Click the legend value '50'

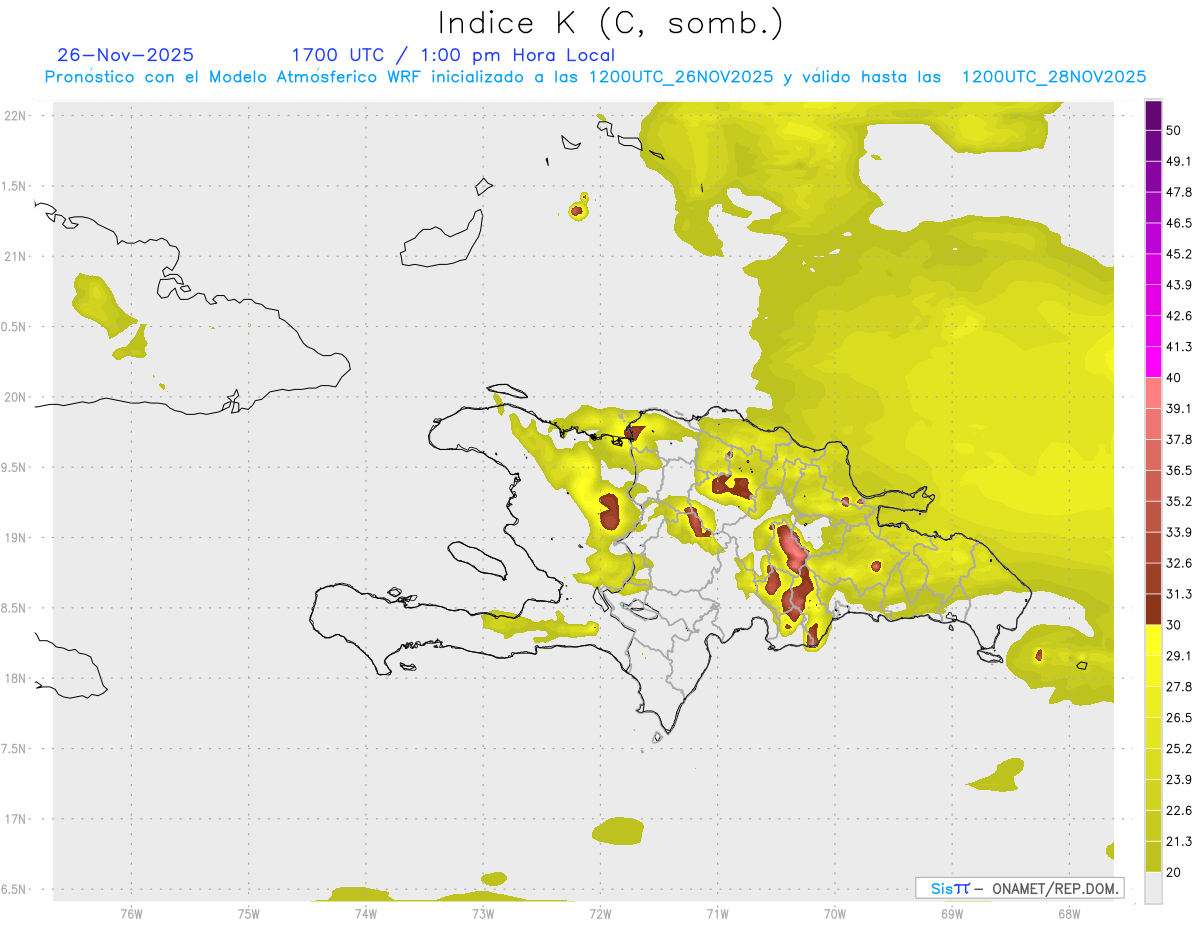[x=1174, y=130]
